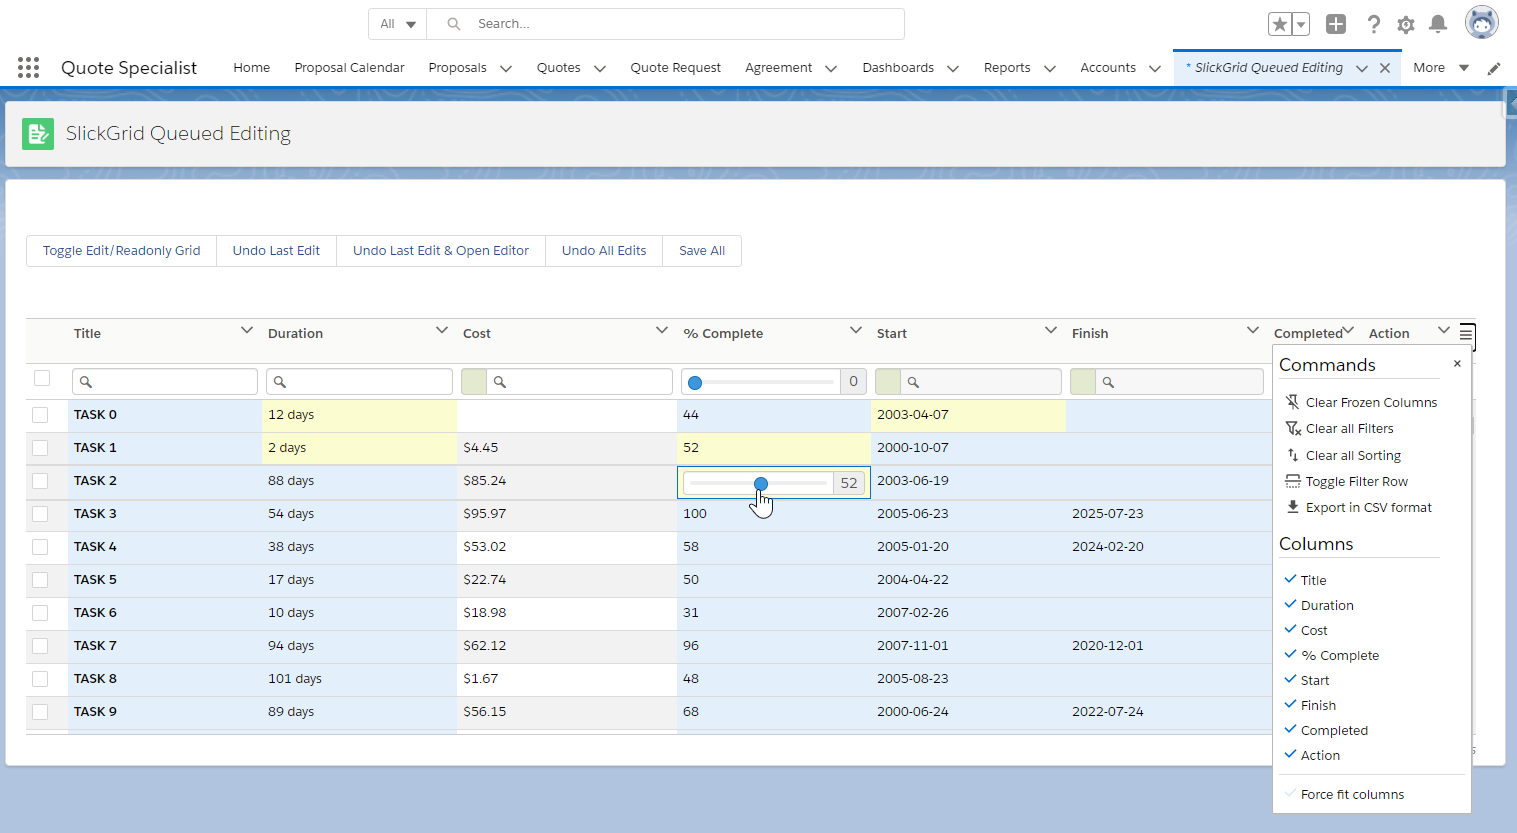The height and width of the screenshot is (833, 1517).
Task: Click the % Complete filter slider handle
Action: click(x=695, y=381)
